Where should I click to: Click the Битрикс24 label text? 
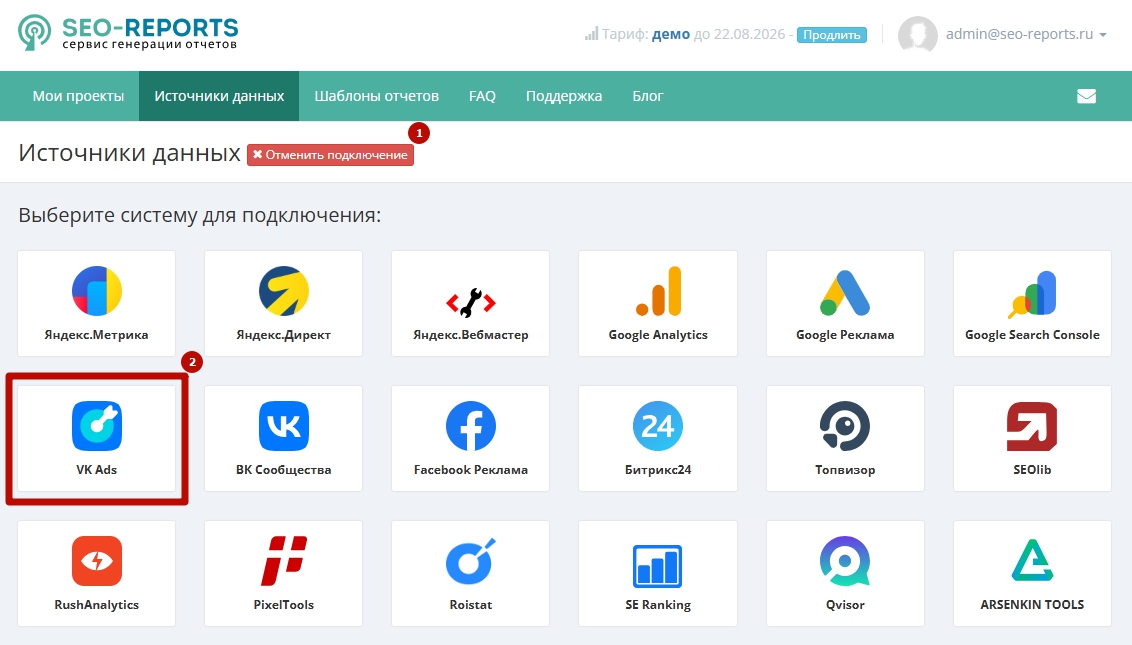click(658, 469)
